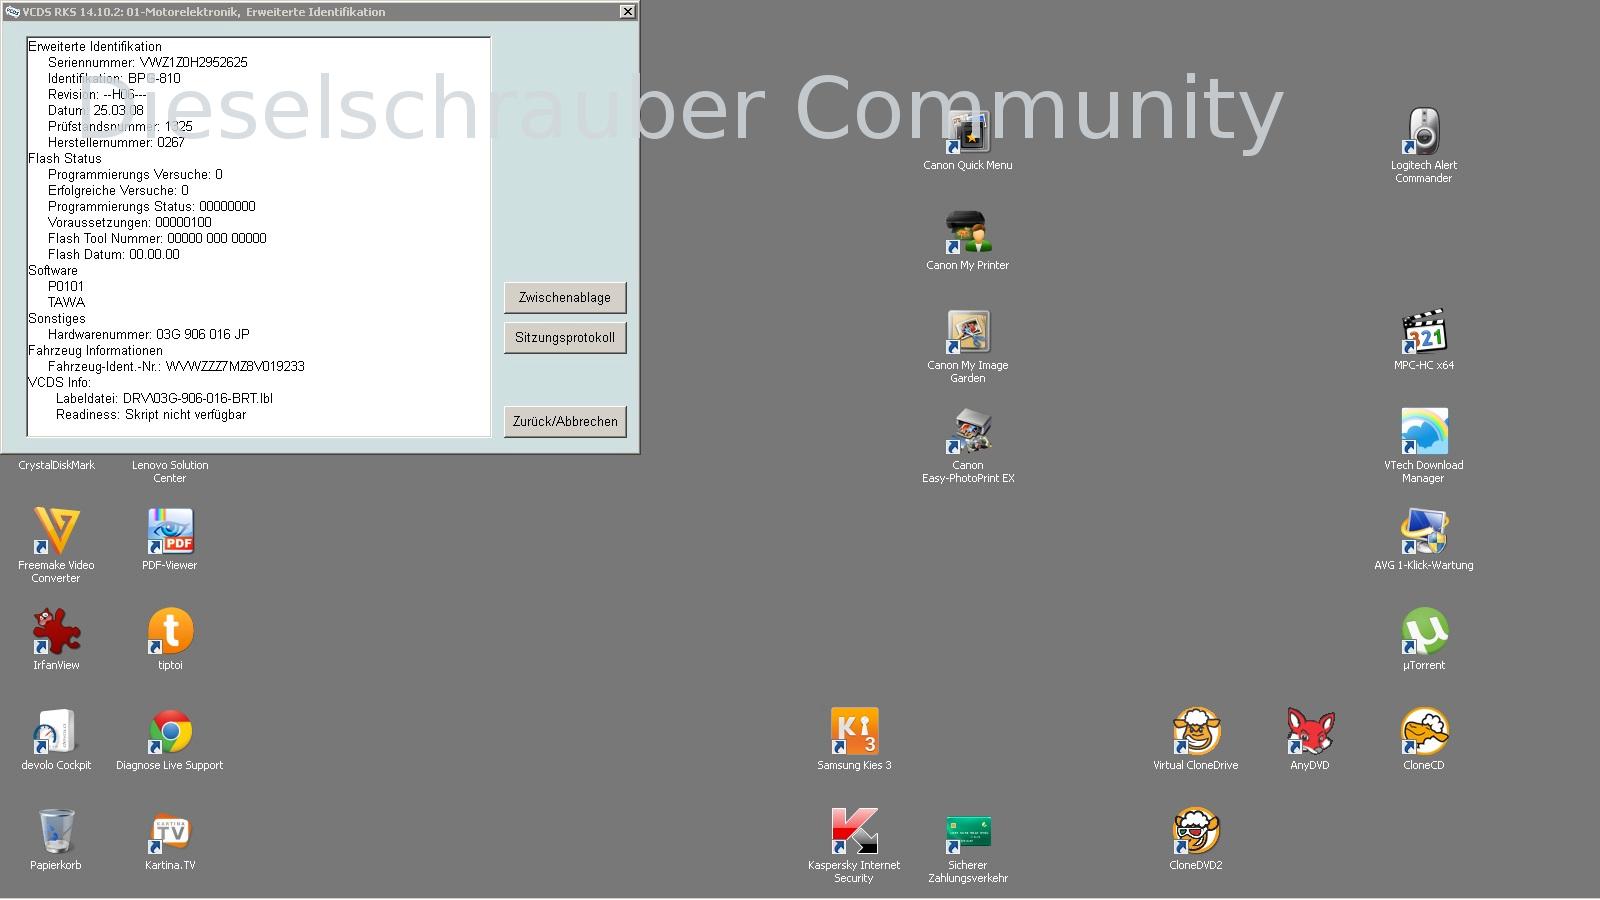Open Diagnose Live Support Chrome icon
Screen dimensions: 1600x900
tap(170, 732)
